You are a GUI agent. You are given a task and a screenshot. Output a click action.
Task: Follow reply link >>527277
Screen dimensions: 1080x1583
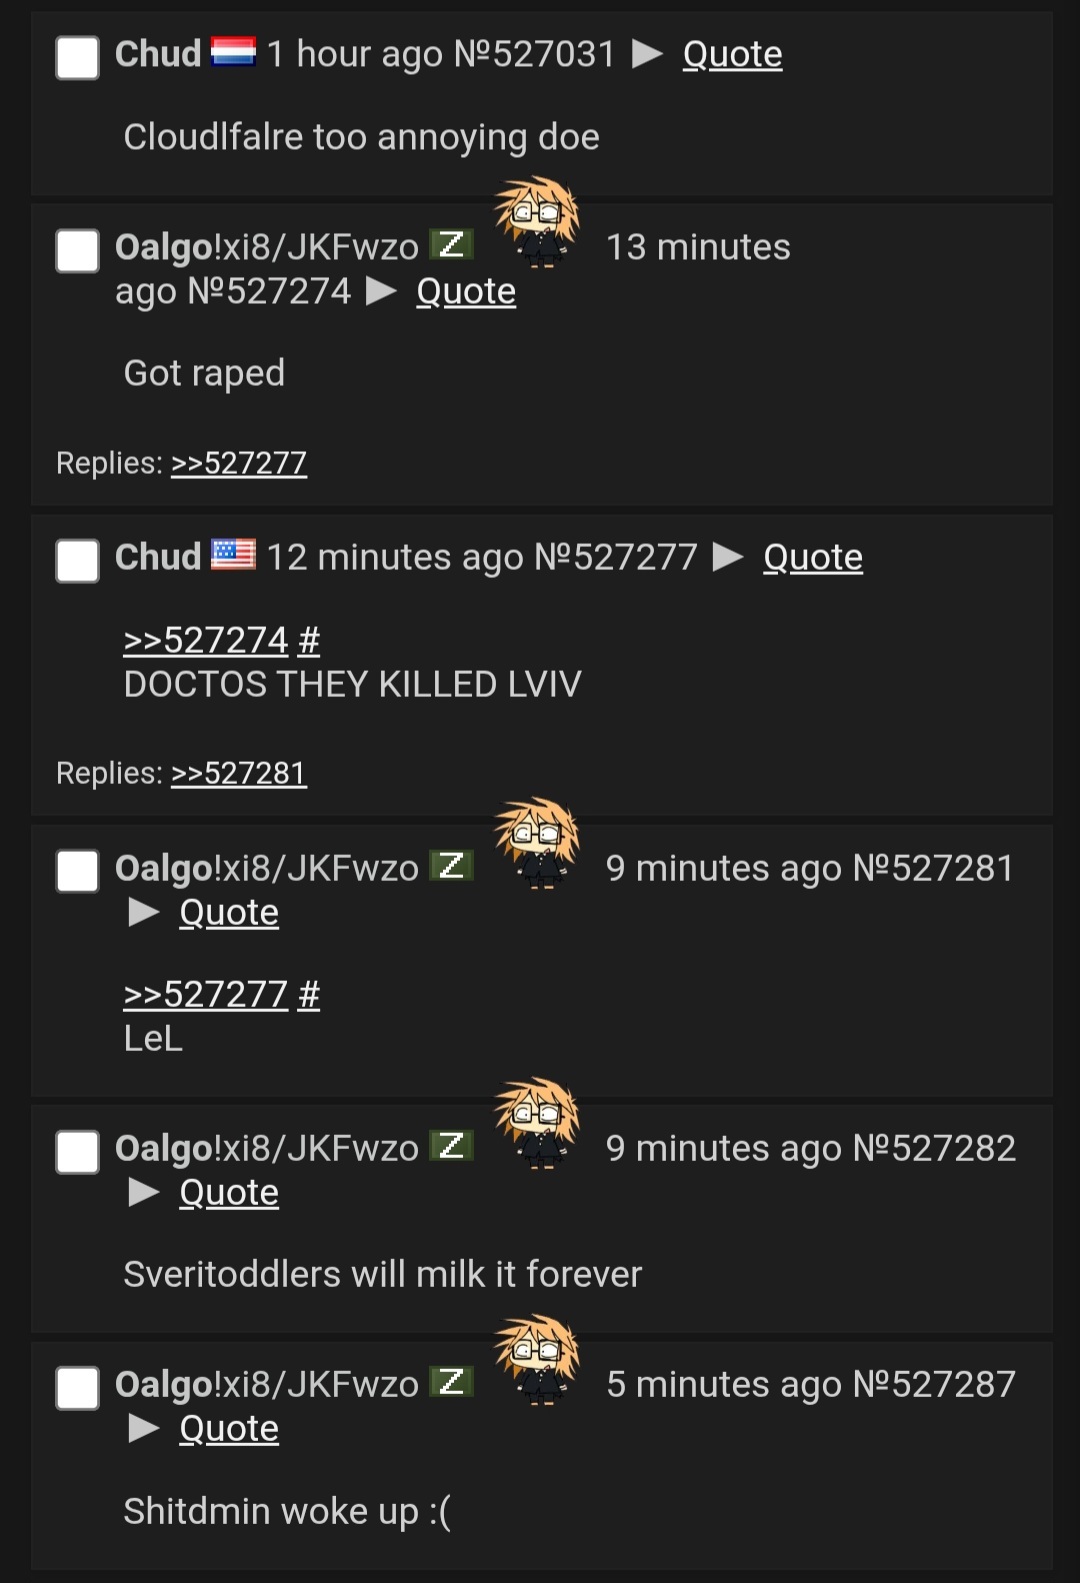click(239, 463)
